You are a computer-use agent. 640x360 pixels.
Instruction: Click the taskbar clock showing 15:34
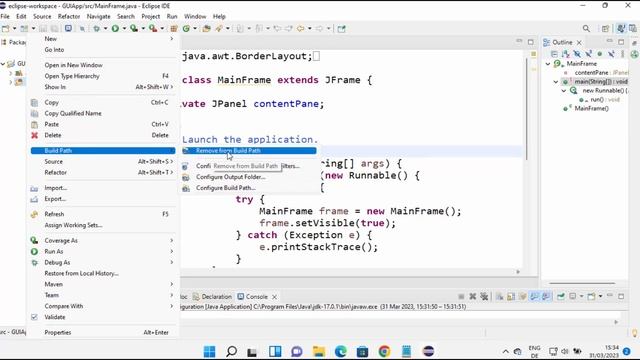coord(604,351)
